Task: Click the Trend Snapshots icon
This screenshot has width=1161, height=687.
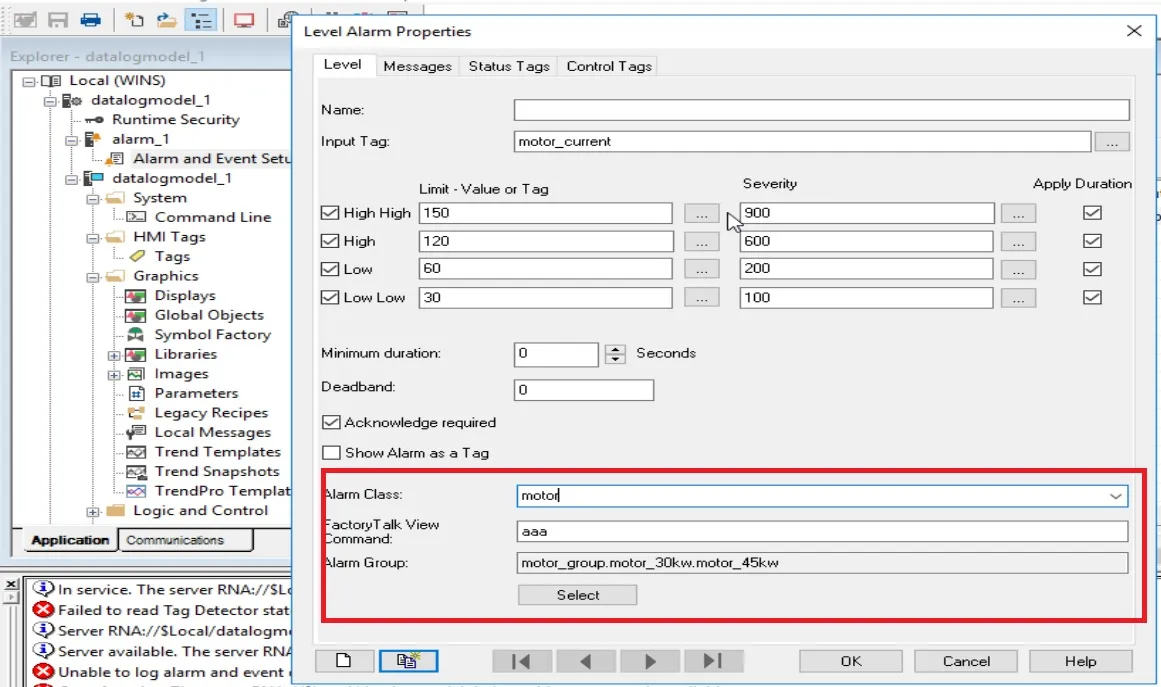Action: (x=135, y=472)
